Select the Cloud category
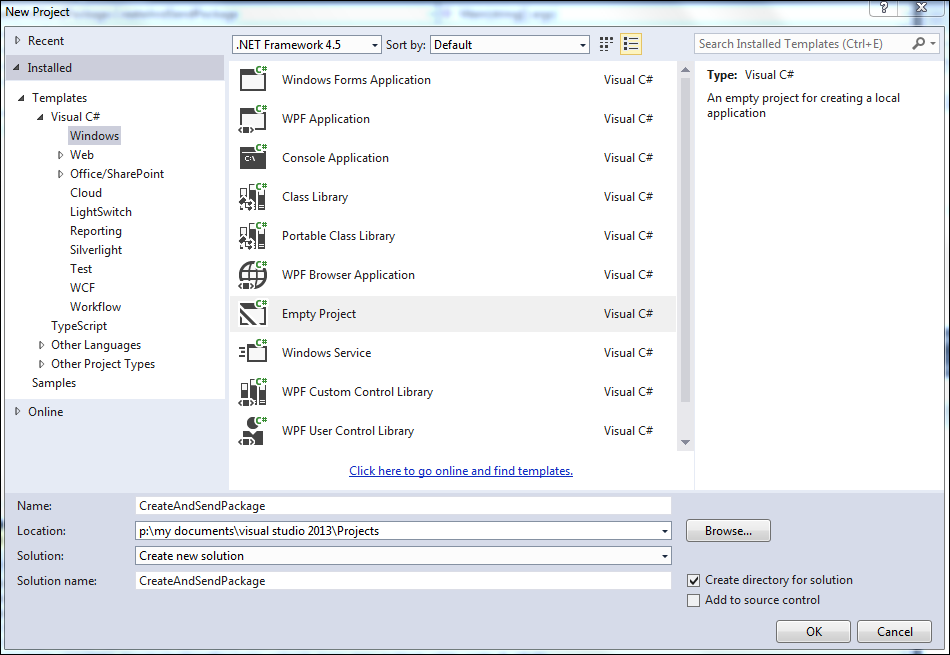The height and width of the screenshot is (655, 950). [86, 193]
